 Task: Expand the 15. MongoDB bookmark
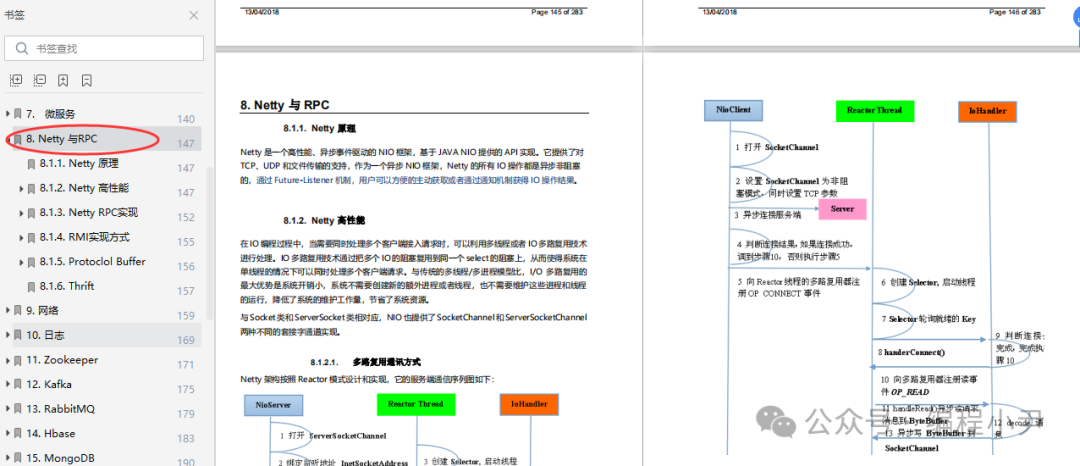pos(8,458)
